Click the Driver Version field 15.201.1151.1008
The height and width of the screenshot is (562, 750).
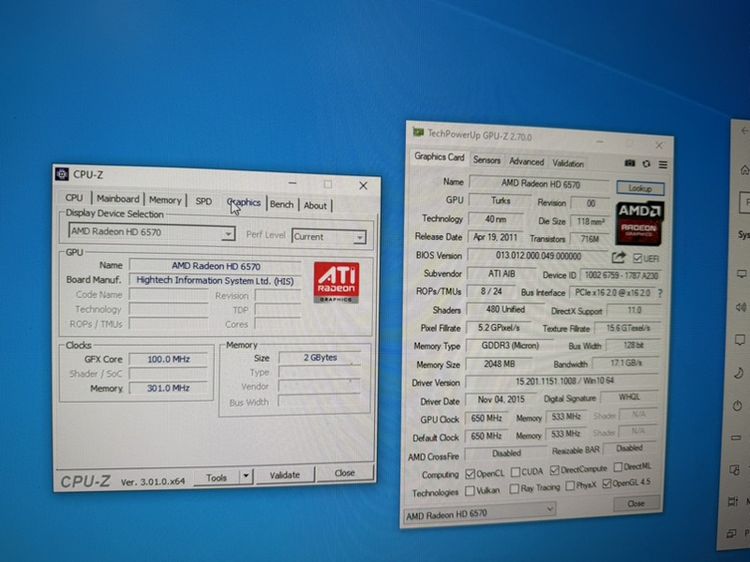coord(564,381)
